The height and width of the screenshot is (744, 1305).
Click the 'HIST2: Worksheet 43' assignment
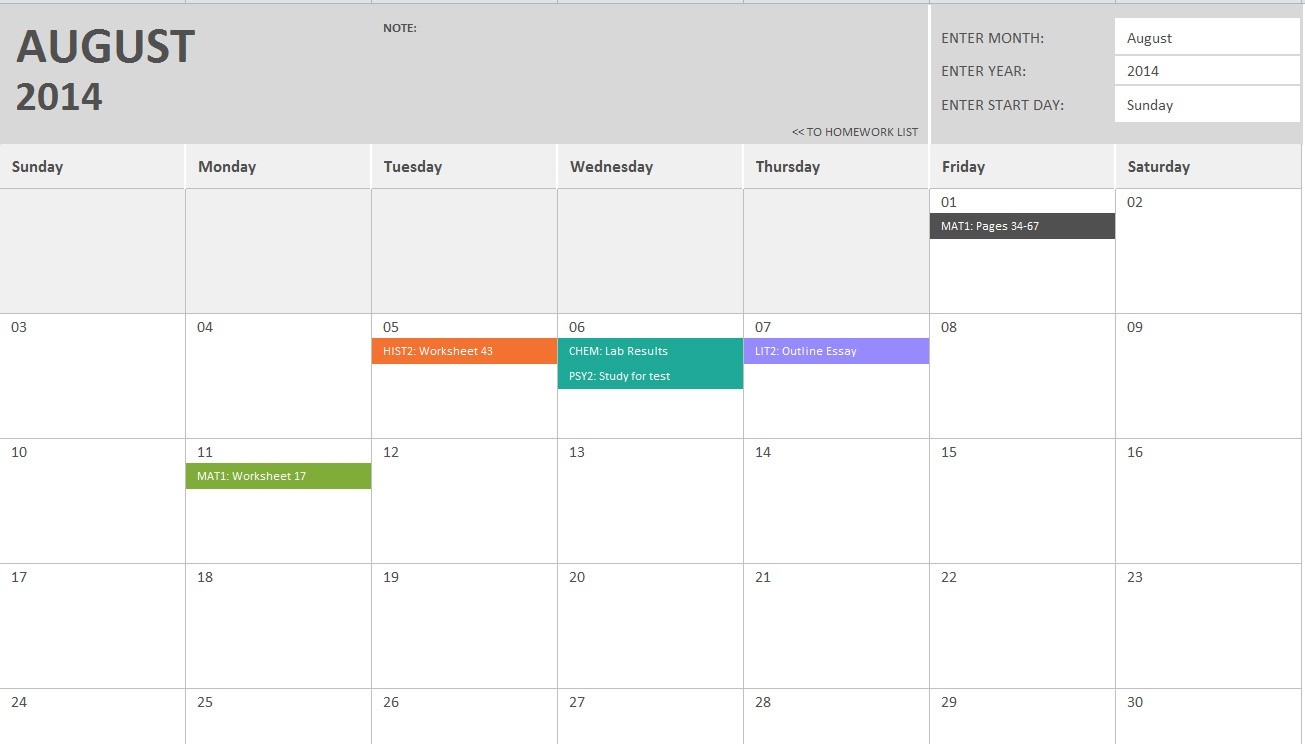(464, 351)
